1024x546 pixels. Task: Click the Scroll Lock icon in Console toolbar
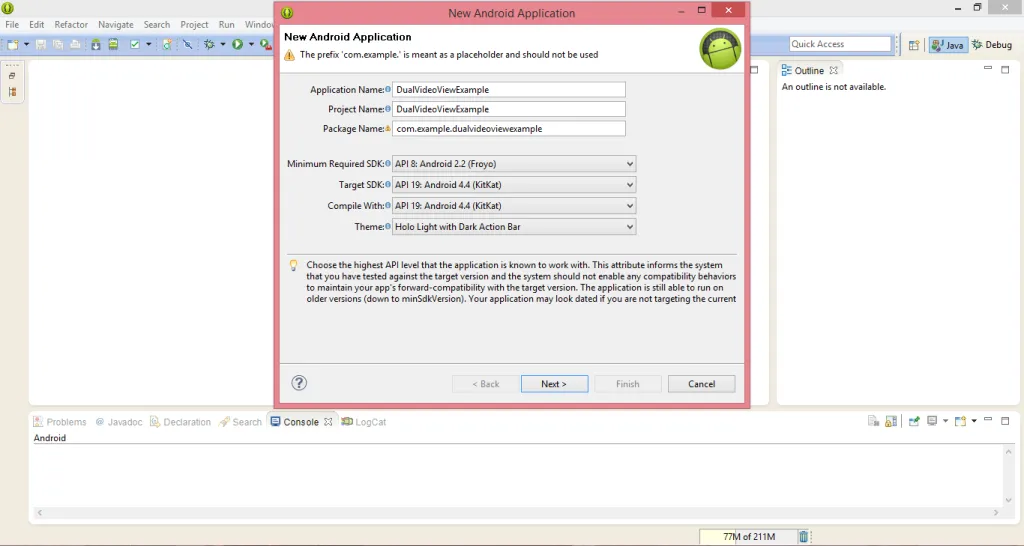coord(891,421)
